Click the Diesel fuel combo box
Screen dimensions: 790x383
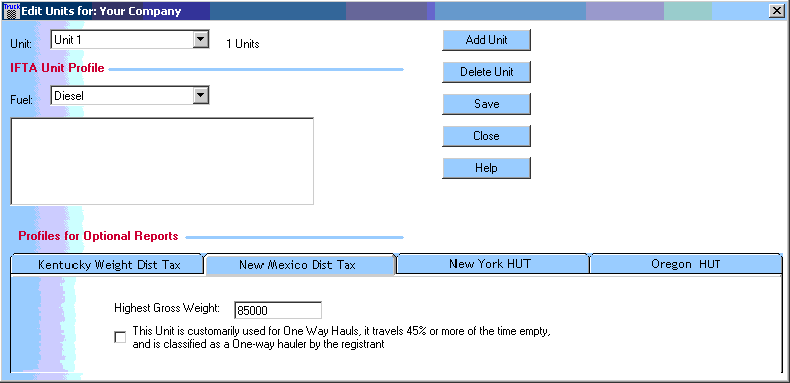130,95
